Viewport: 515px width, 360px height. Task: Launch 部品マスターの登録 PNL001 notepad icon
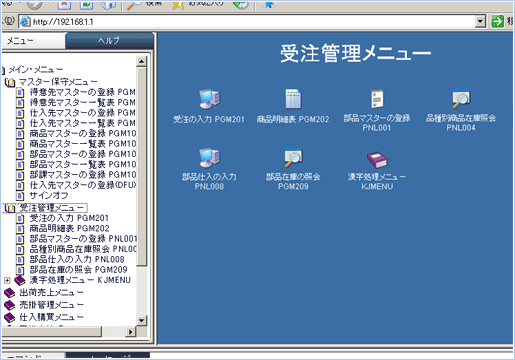pos(377,99)
